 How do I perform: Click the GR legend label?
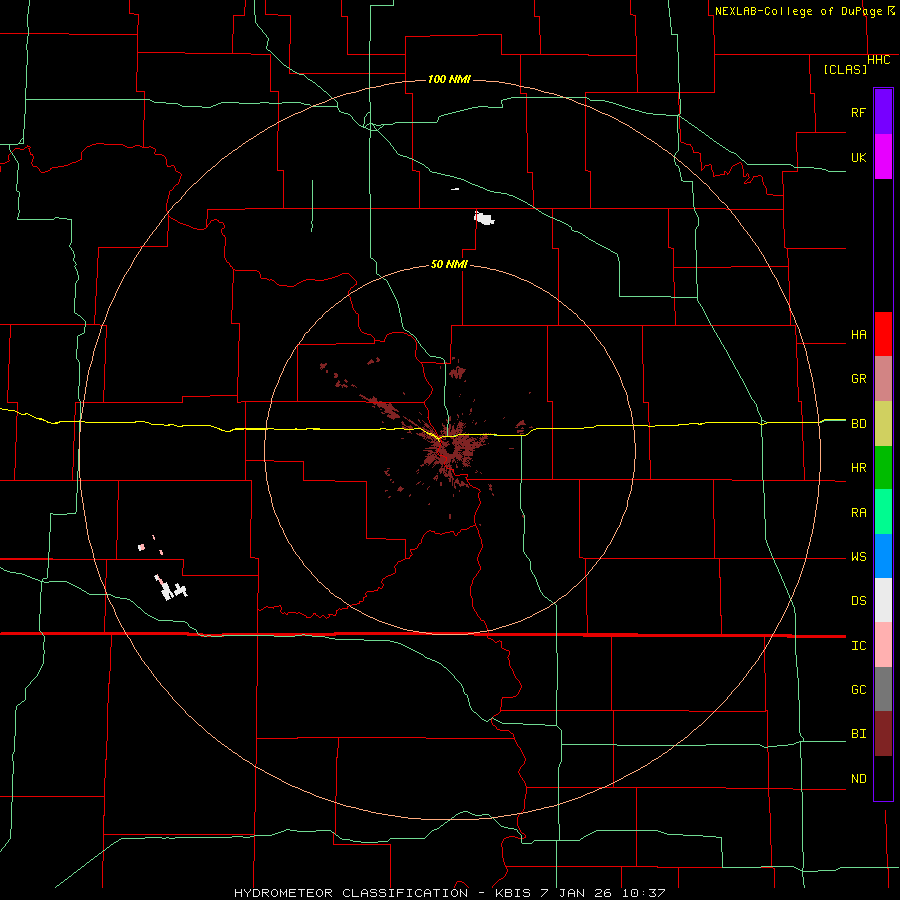pyautogui.click(x=859, y=379)
